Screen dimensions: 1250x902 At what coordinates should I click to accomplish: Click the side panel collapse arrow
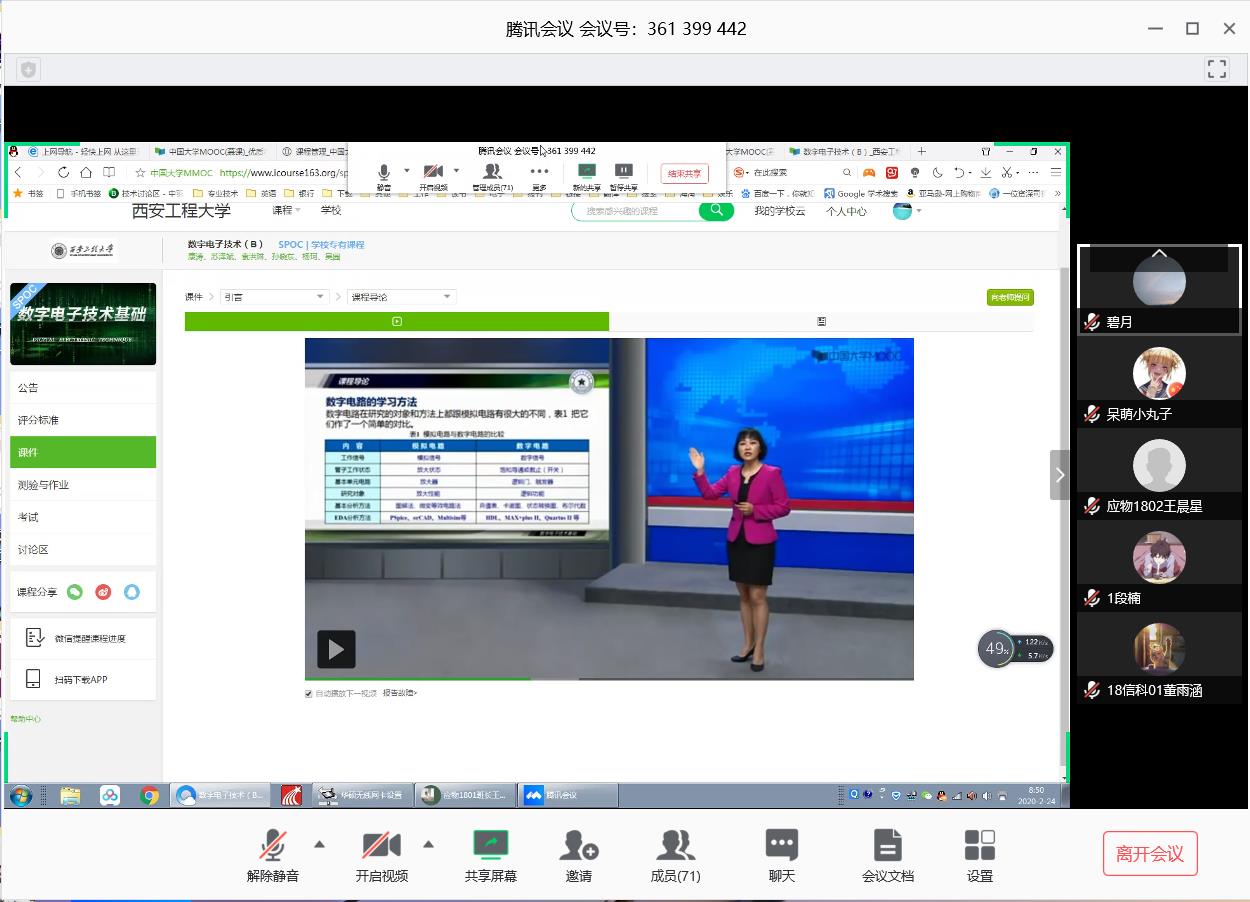coord(1060,475)
